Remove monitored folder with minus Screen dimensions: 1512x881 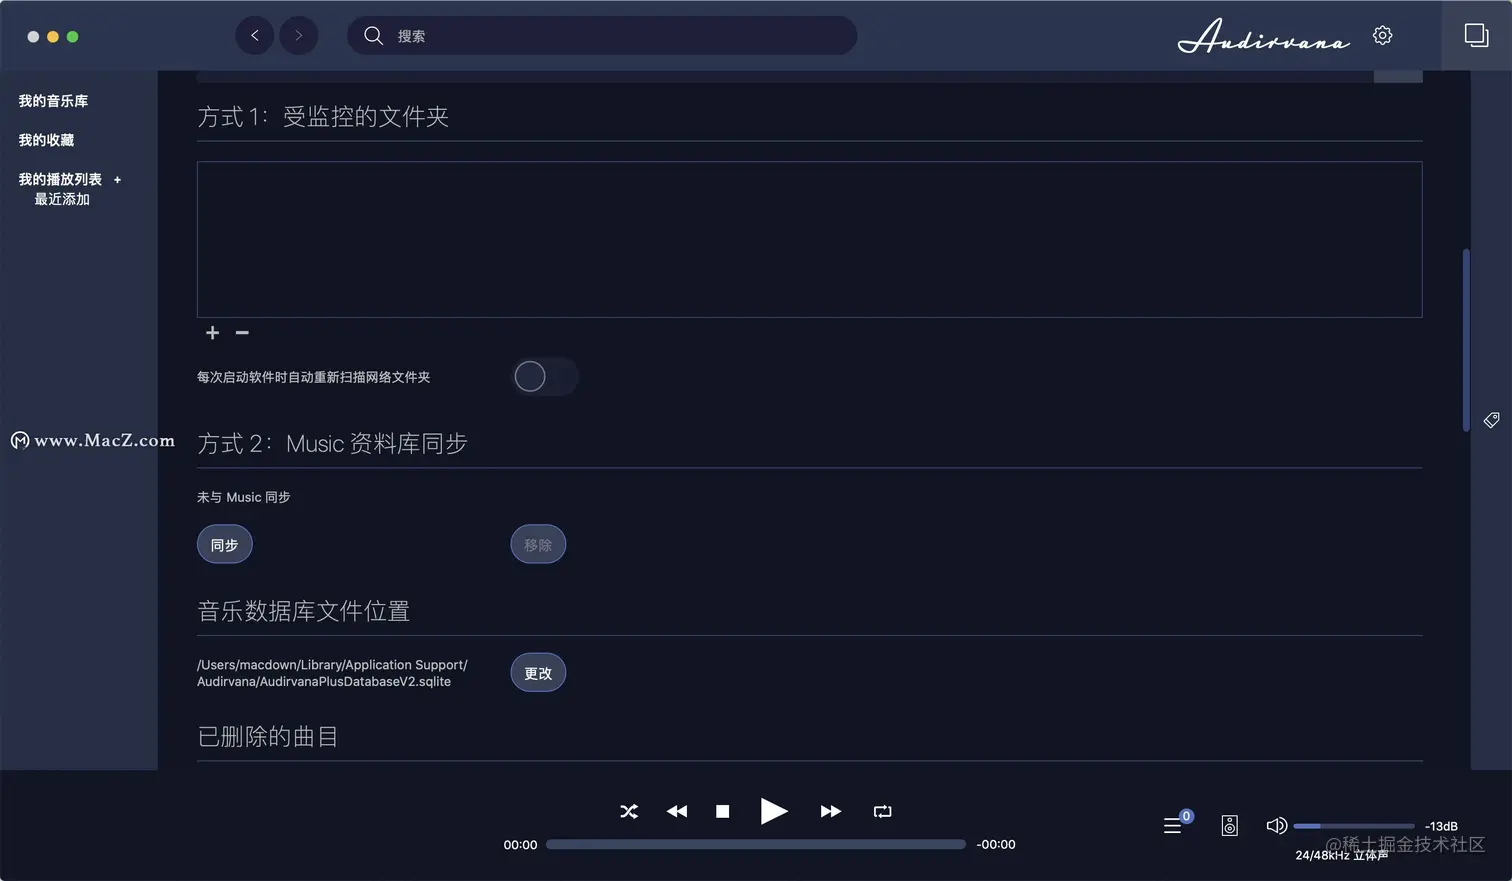[242, 332]
